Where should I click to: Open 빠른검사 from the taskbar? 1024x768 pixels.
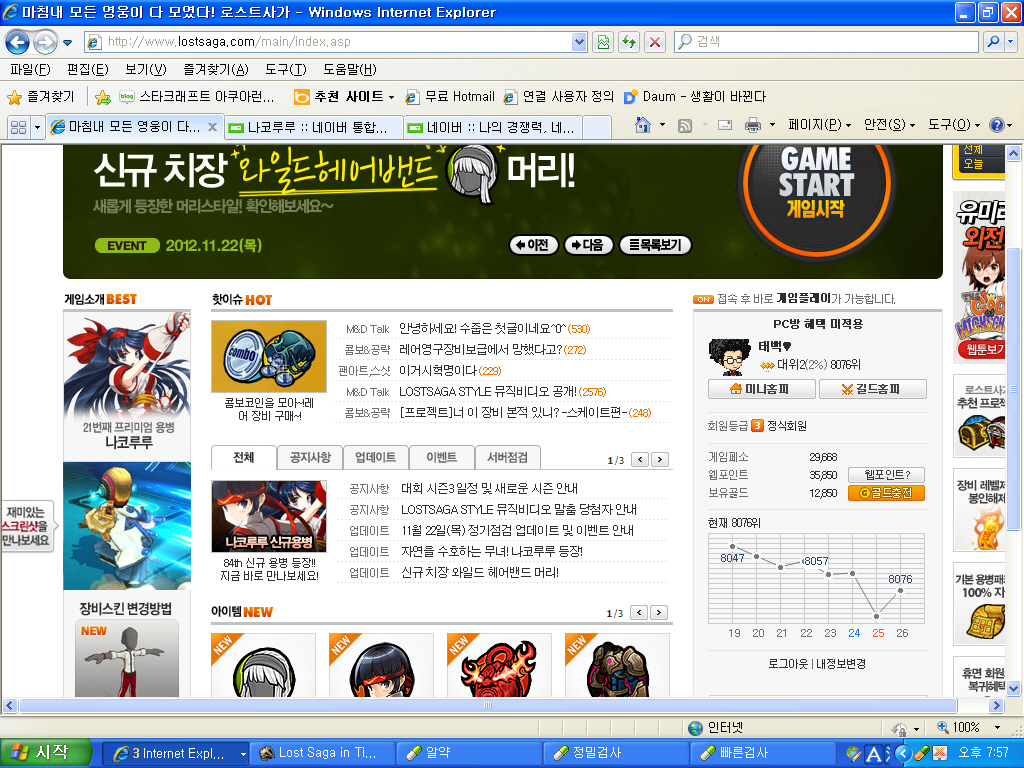tap(765, 753)
